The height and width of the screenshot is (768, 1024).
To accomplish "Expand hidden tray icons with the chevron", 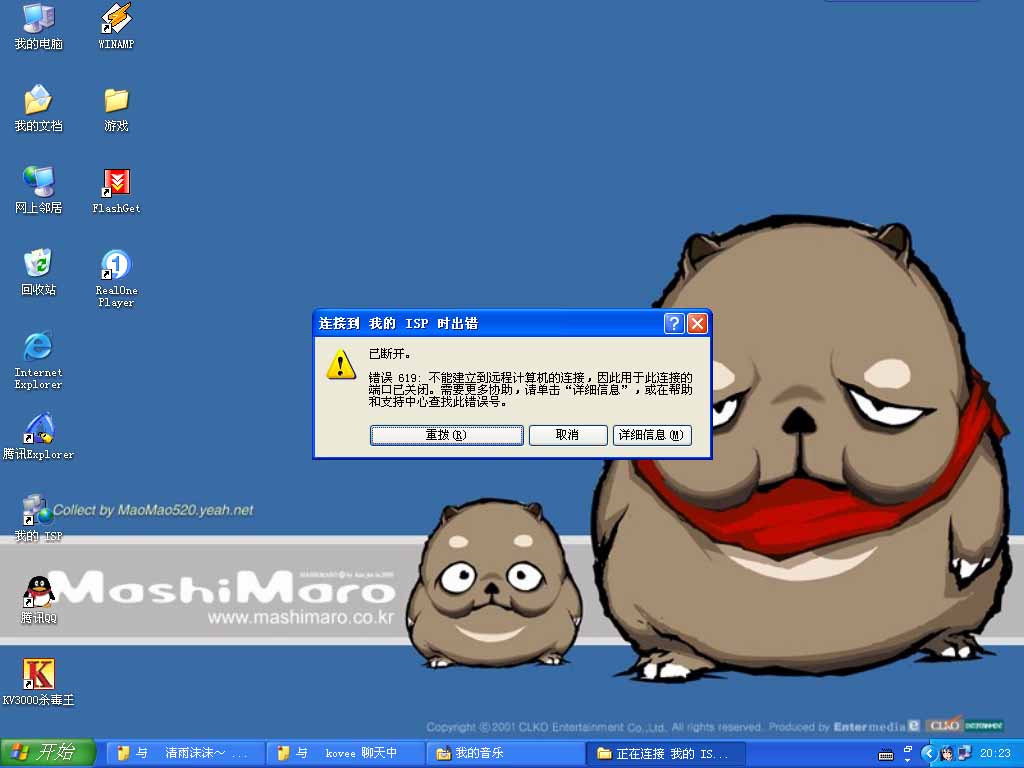I will 929,754.
